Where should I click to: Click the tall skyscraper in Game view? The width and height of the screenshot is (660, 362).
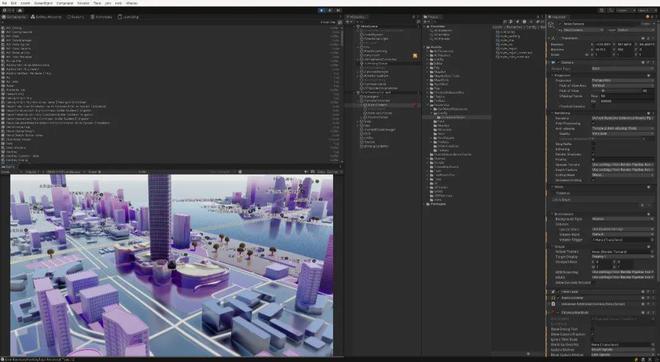pos(160,217)
